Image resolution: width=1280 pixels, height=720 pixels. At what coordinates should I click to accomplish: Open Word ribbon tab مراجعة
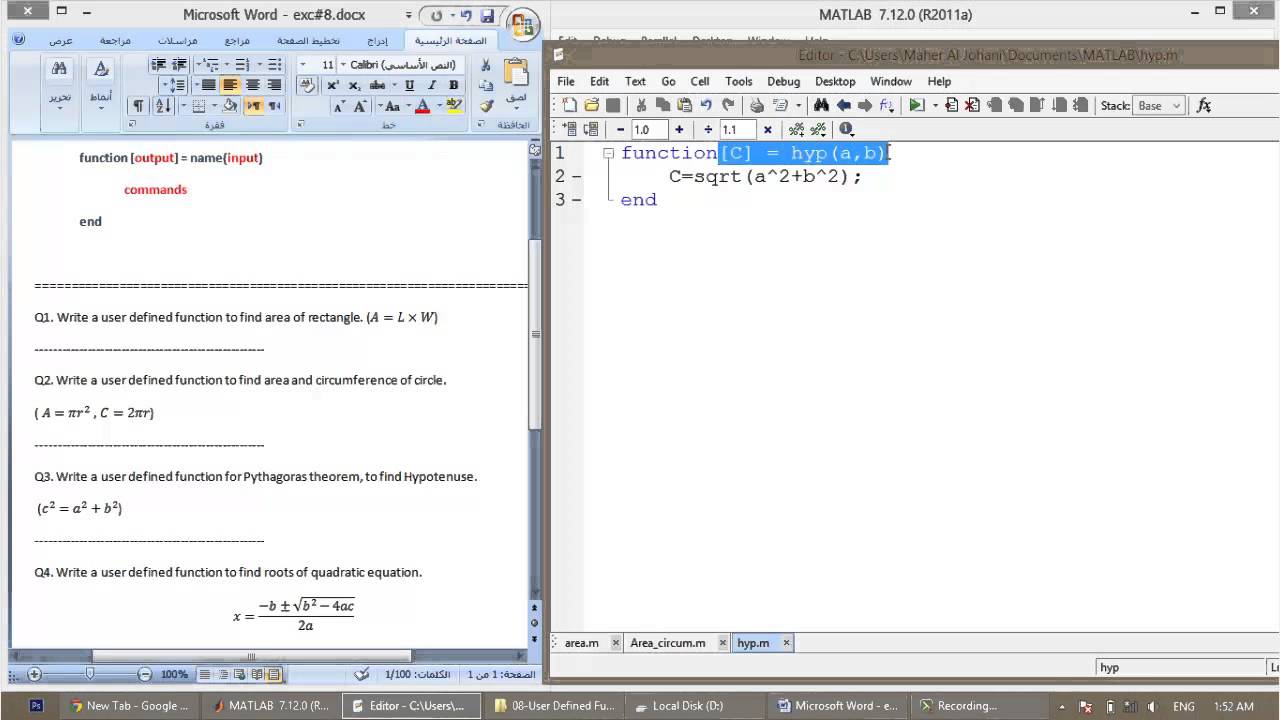click(x=115, y=41)
